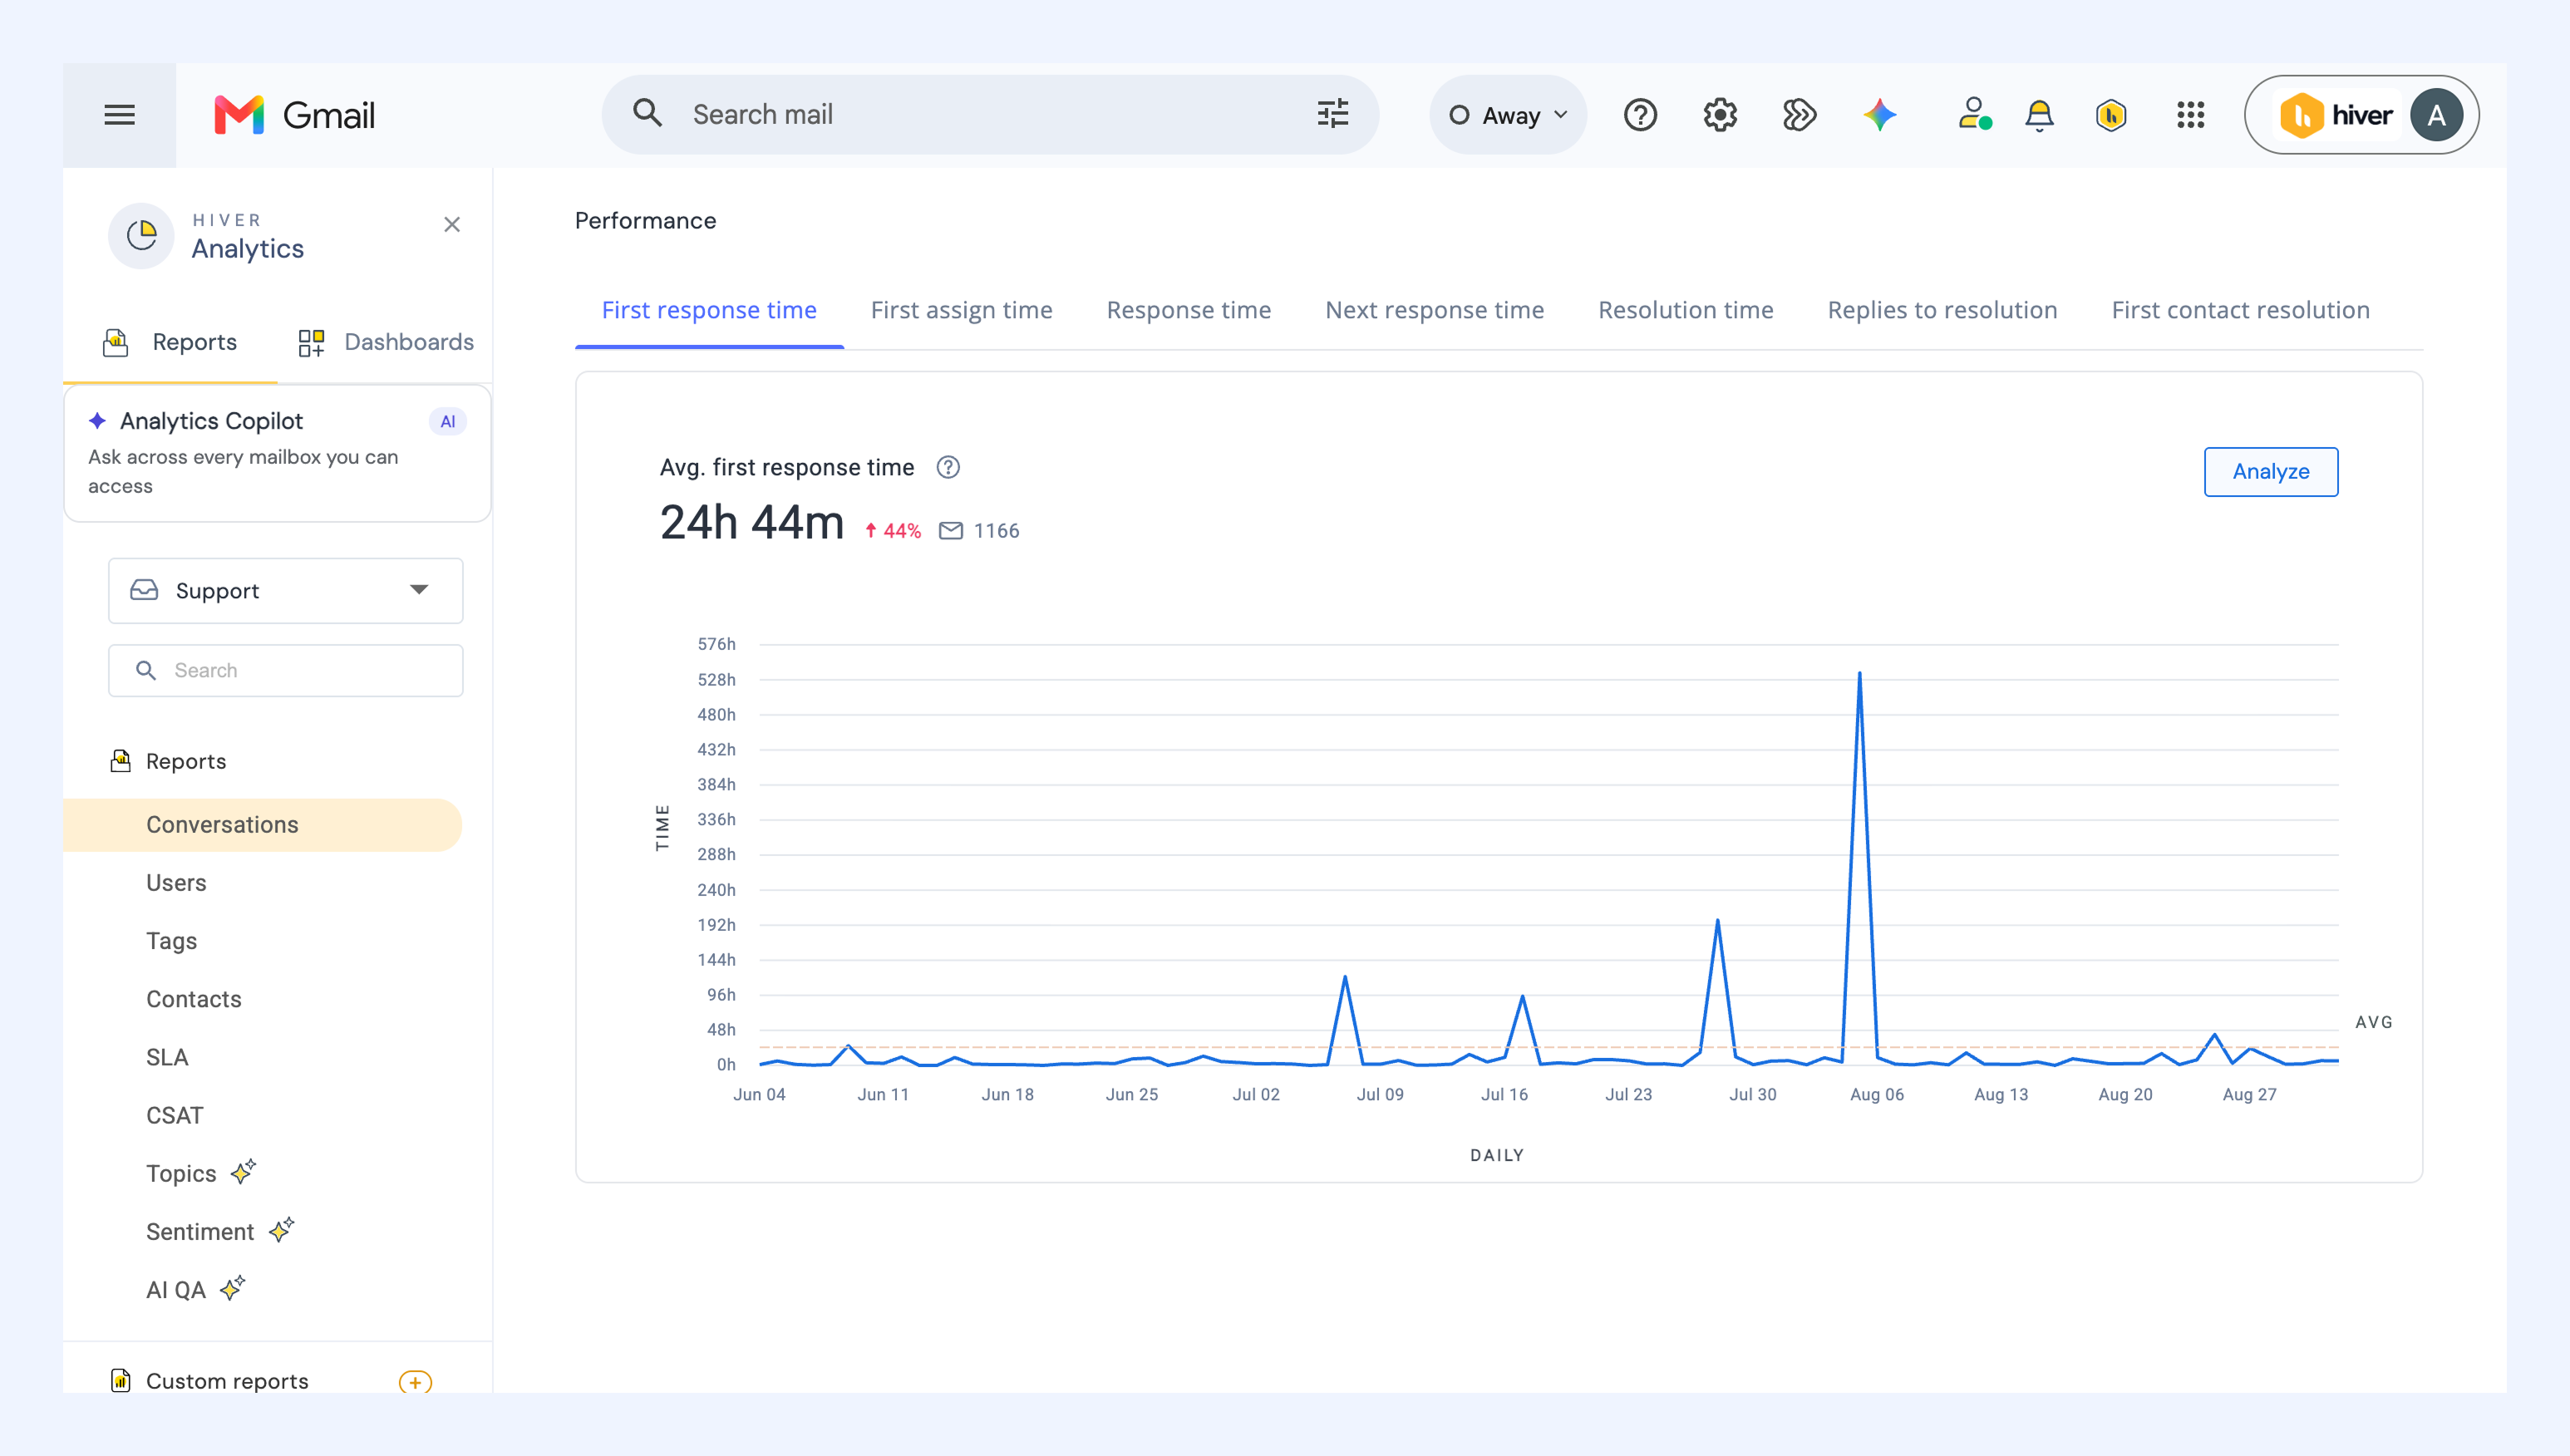This screenshot has width=2570, height=1456.
Task: Click the Analyze button
Action: click(2270, 471)
